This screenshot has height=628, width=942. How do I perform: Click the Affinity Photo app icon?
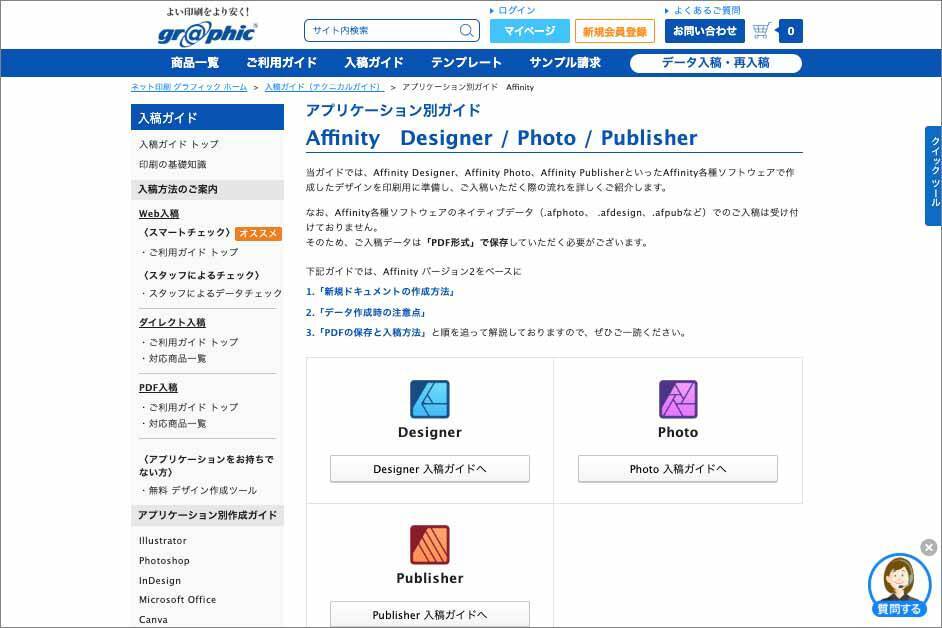pos(678,398)
